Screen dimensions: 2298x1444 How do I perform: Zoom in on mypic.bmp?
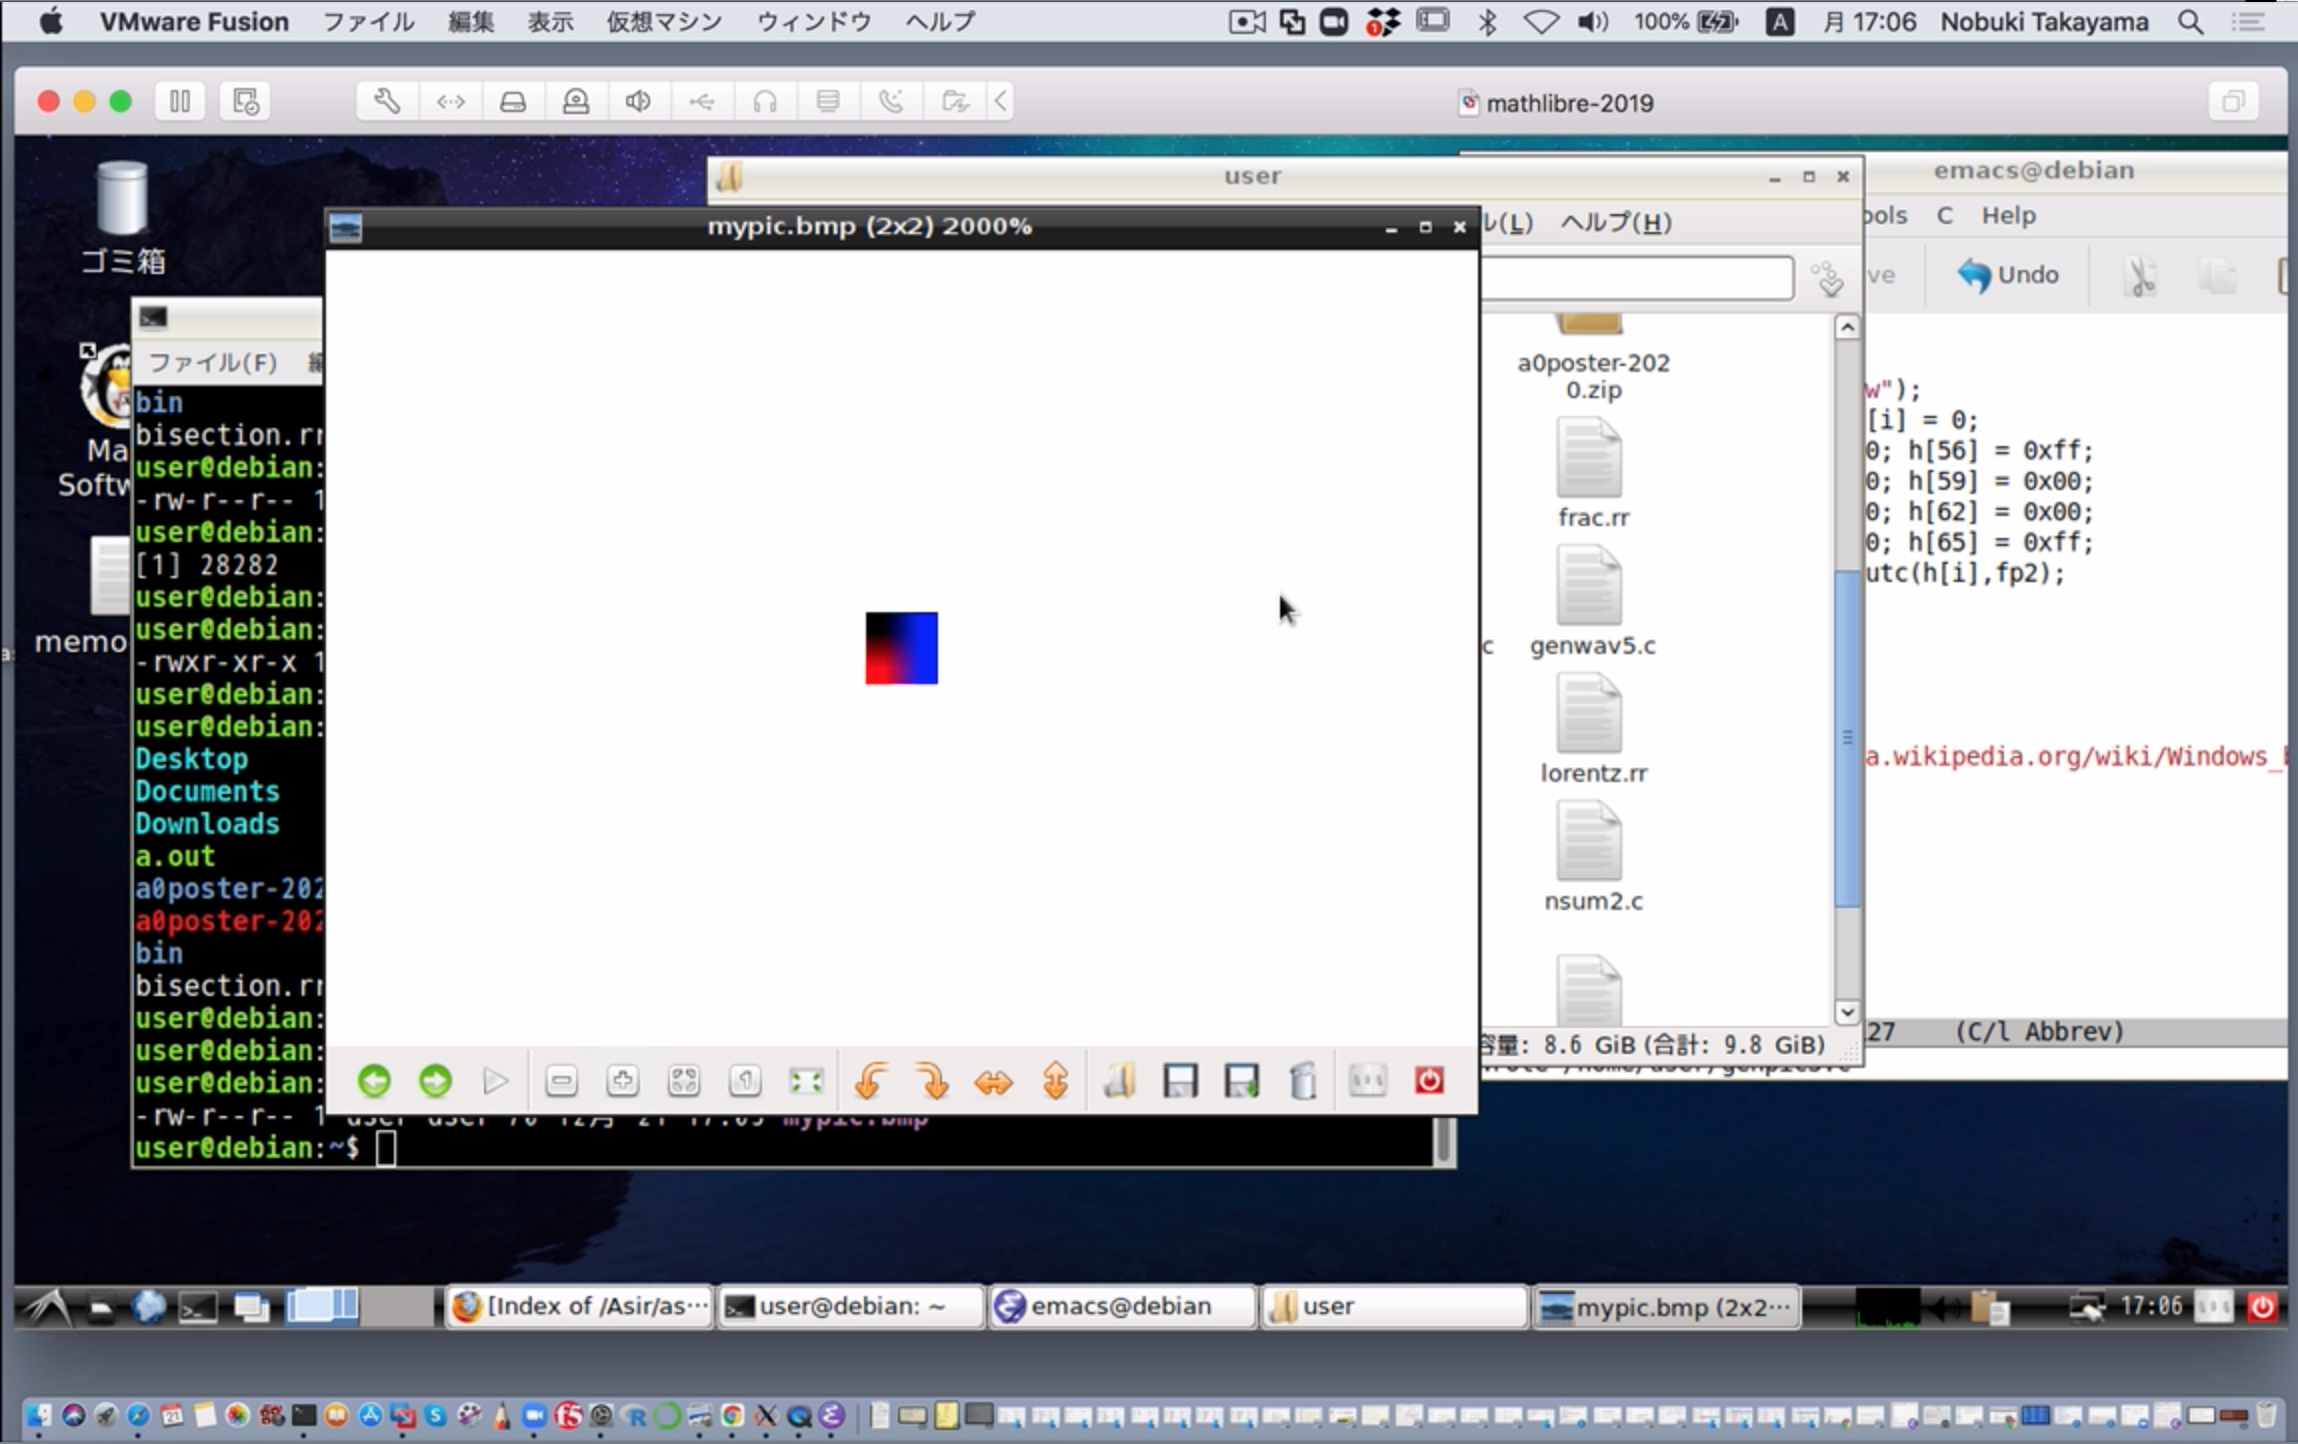[x=623, y=1081]
